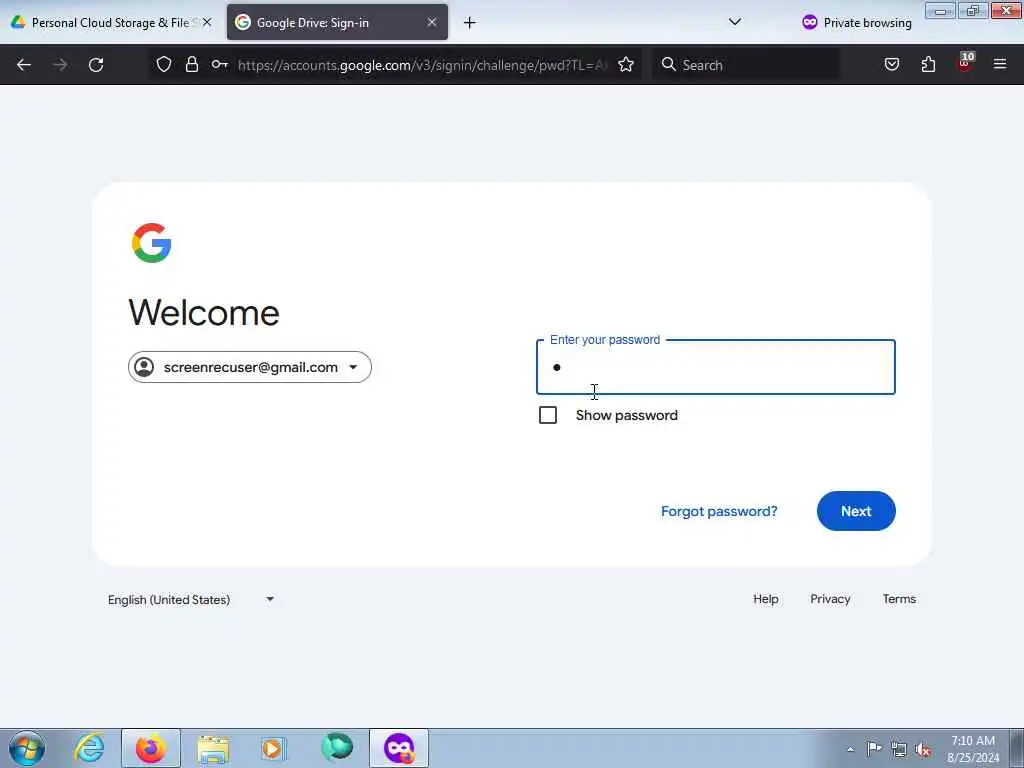Viewport: 1024px width, 768px height.
Task: Open the network tray icon
Action: 899,749
